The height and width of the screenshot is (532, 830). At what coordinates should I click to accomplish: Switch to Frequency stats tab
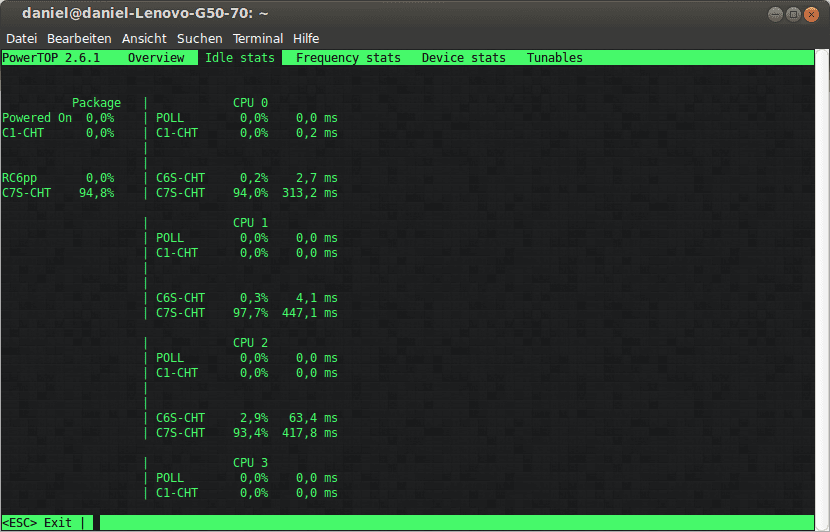(348, 58)
